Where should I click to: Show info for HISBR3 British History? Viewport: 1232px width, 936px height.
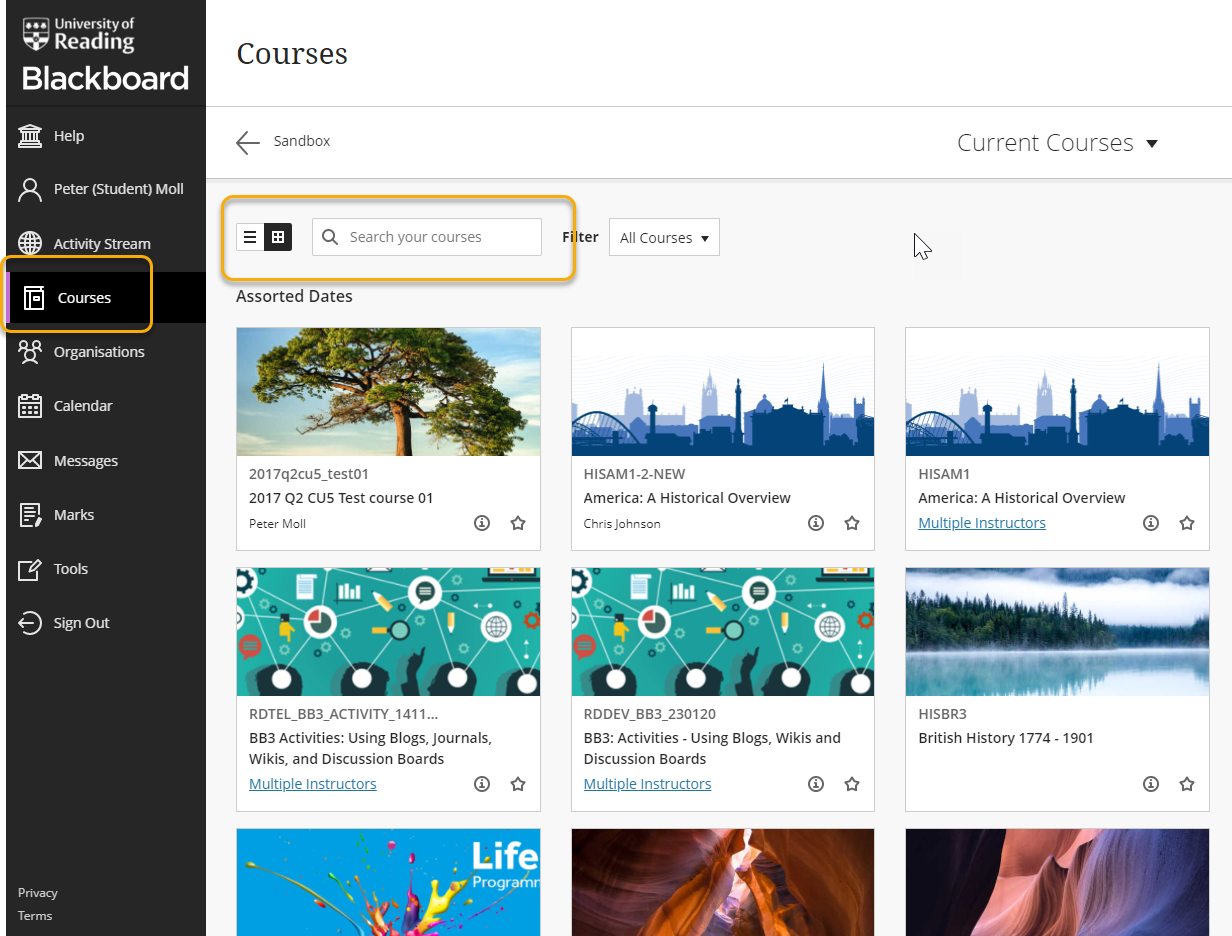click(x=1151, y=784)
